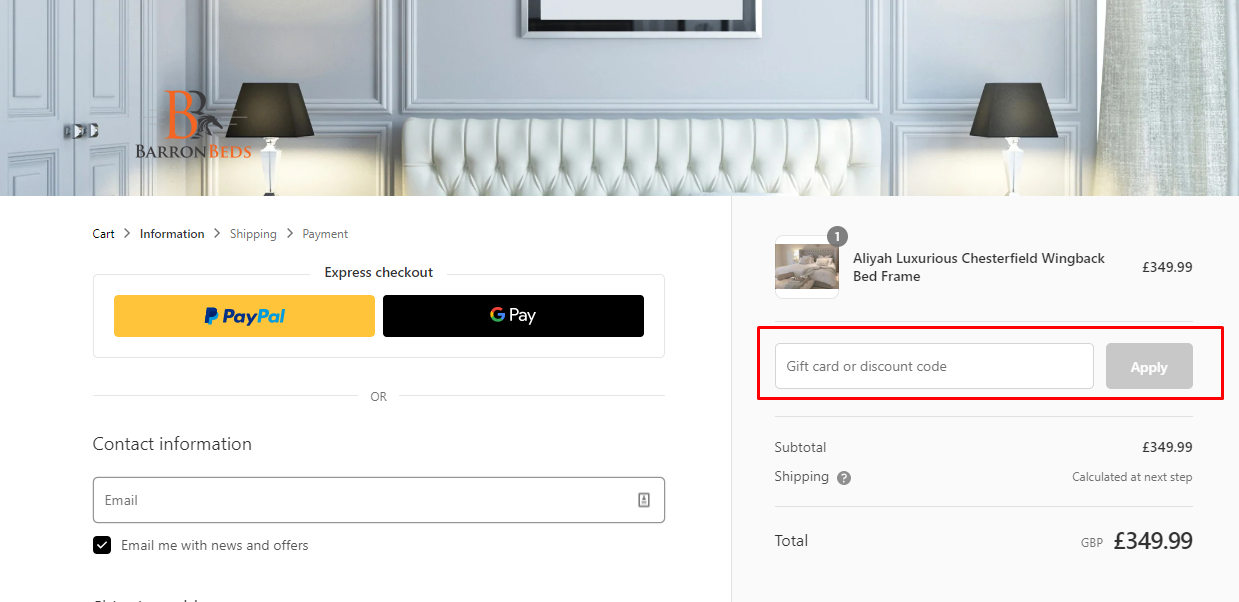
Task: Click the chevron right after Cart breadcrumb
Action: tap(127, 234)
